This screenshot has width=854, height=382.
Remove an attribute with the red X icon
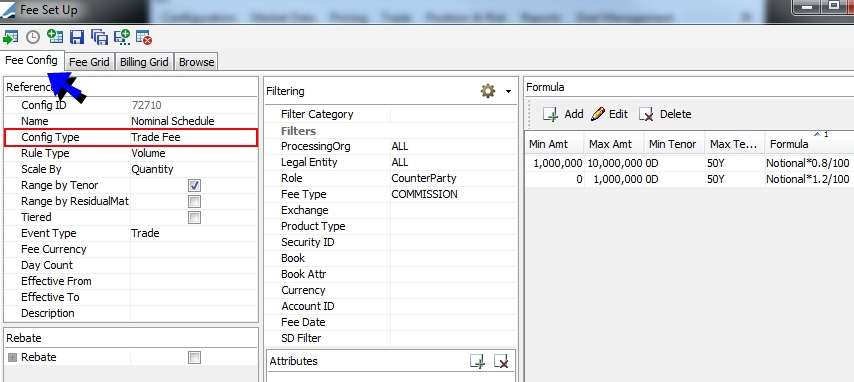click(501, 361)
